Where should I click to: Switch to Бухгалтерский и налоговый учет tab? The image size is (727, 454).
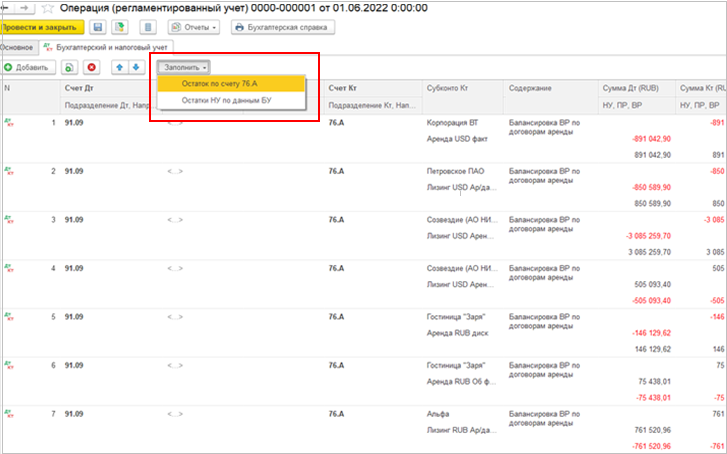[x=106, y=47]
